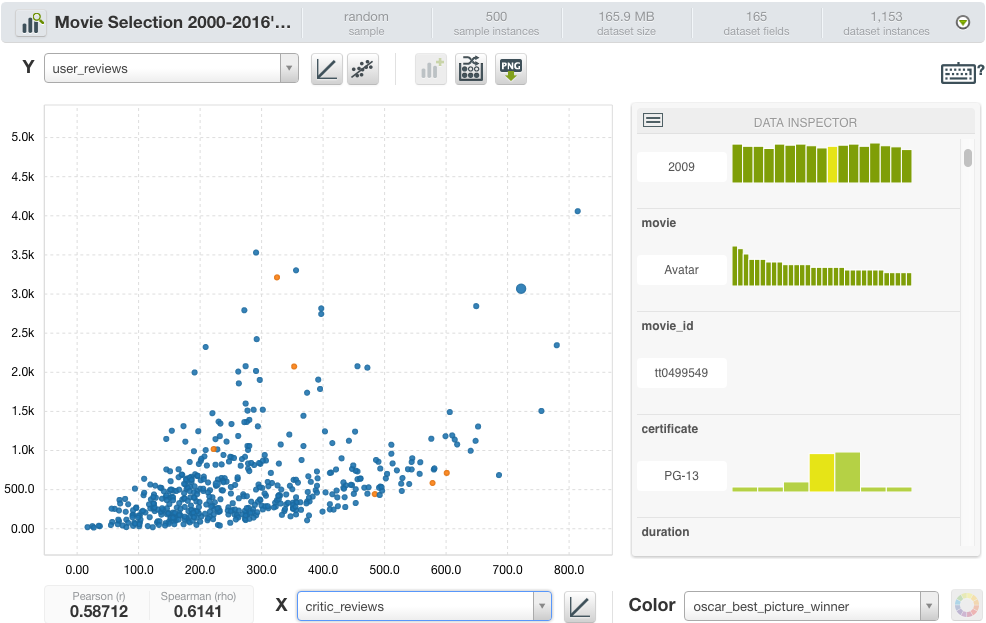Open the Color oscar_best_picture_winner dropdown
Viewport: 986px width, 623px height.
811,606
